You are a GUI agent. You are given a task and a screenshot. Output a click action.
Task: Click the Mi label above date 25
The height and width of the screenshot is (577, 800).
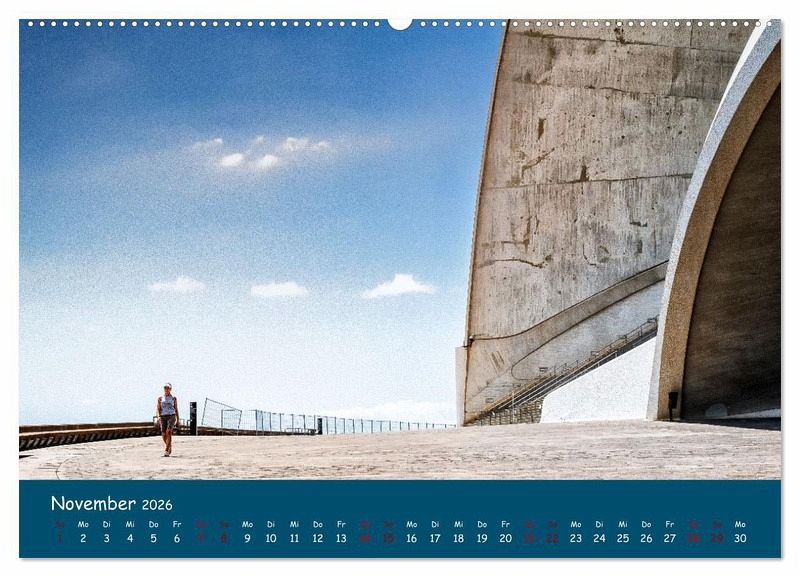click(x=623, y=524)
